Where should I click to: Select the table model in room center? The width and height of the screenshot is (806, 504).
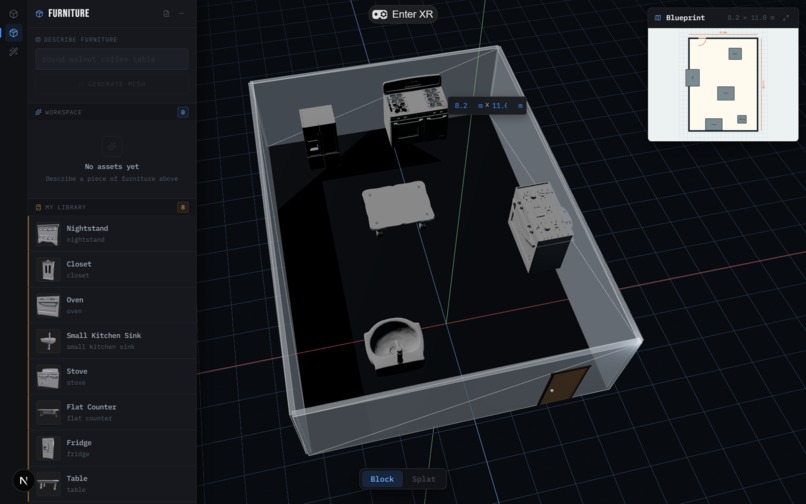pos(398,207)
